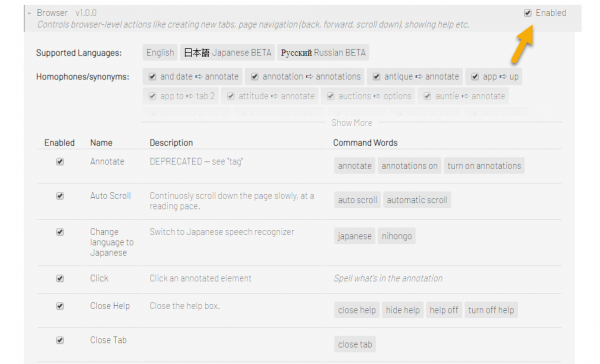Select Russian BETA language
600x364 pixels.
(323, 52)
